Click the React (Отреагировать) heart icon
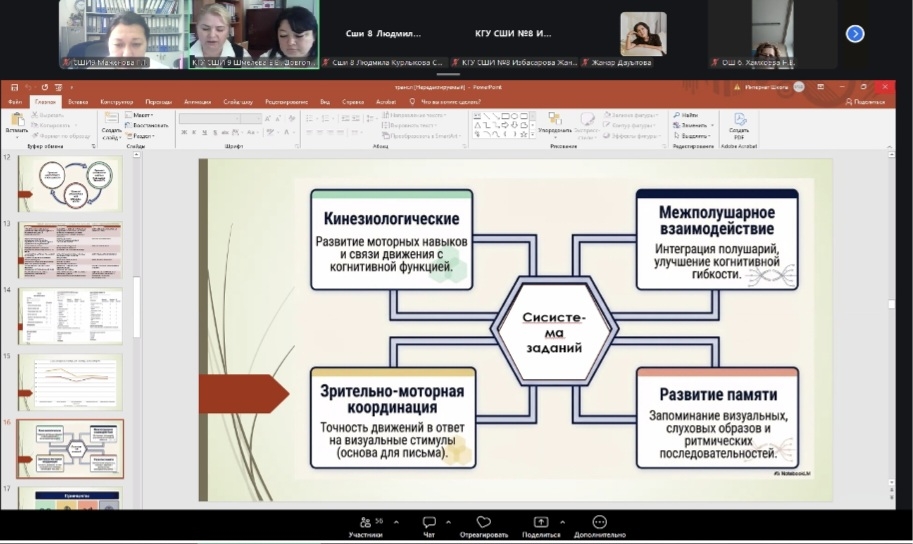Screen dimensions: 913x544 click(x=484, y=524)
